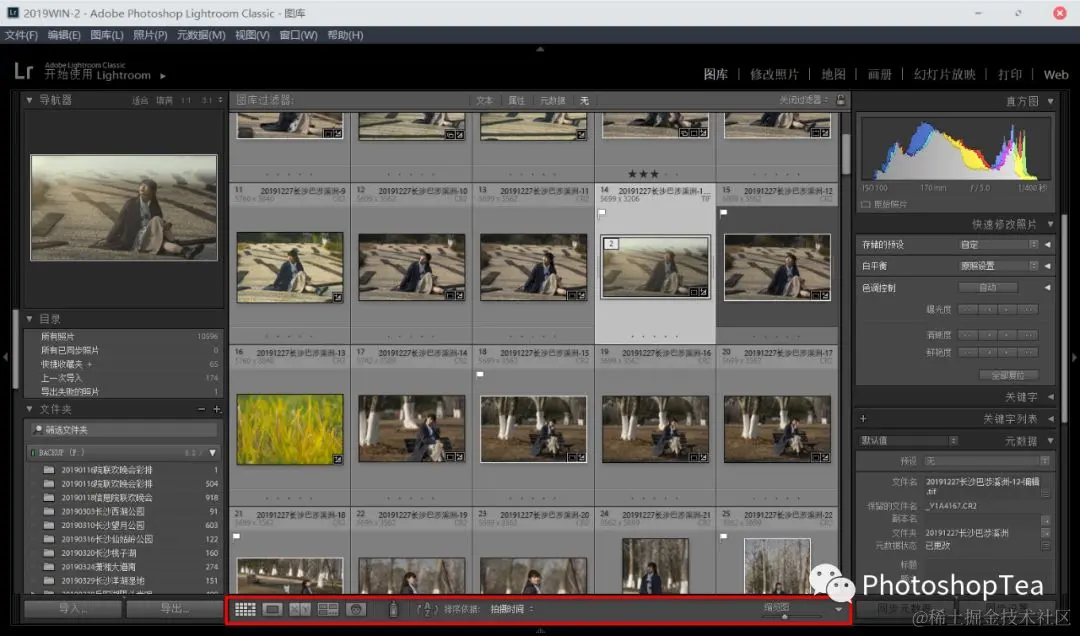Select the '文本' library filter
This screenshot has width=1080, height=636.
[x=484, y=101]
